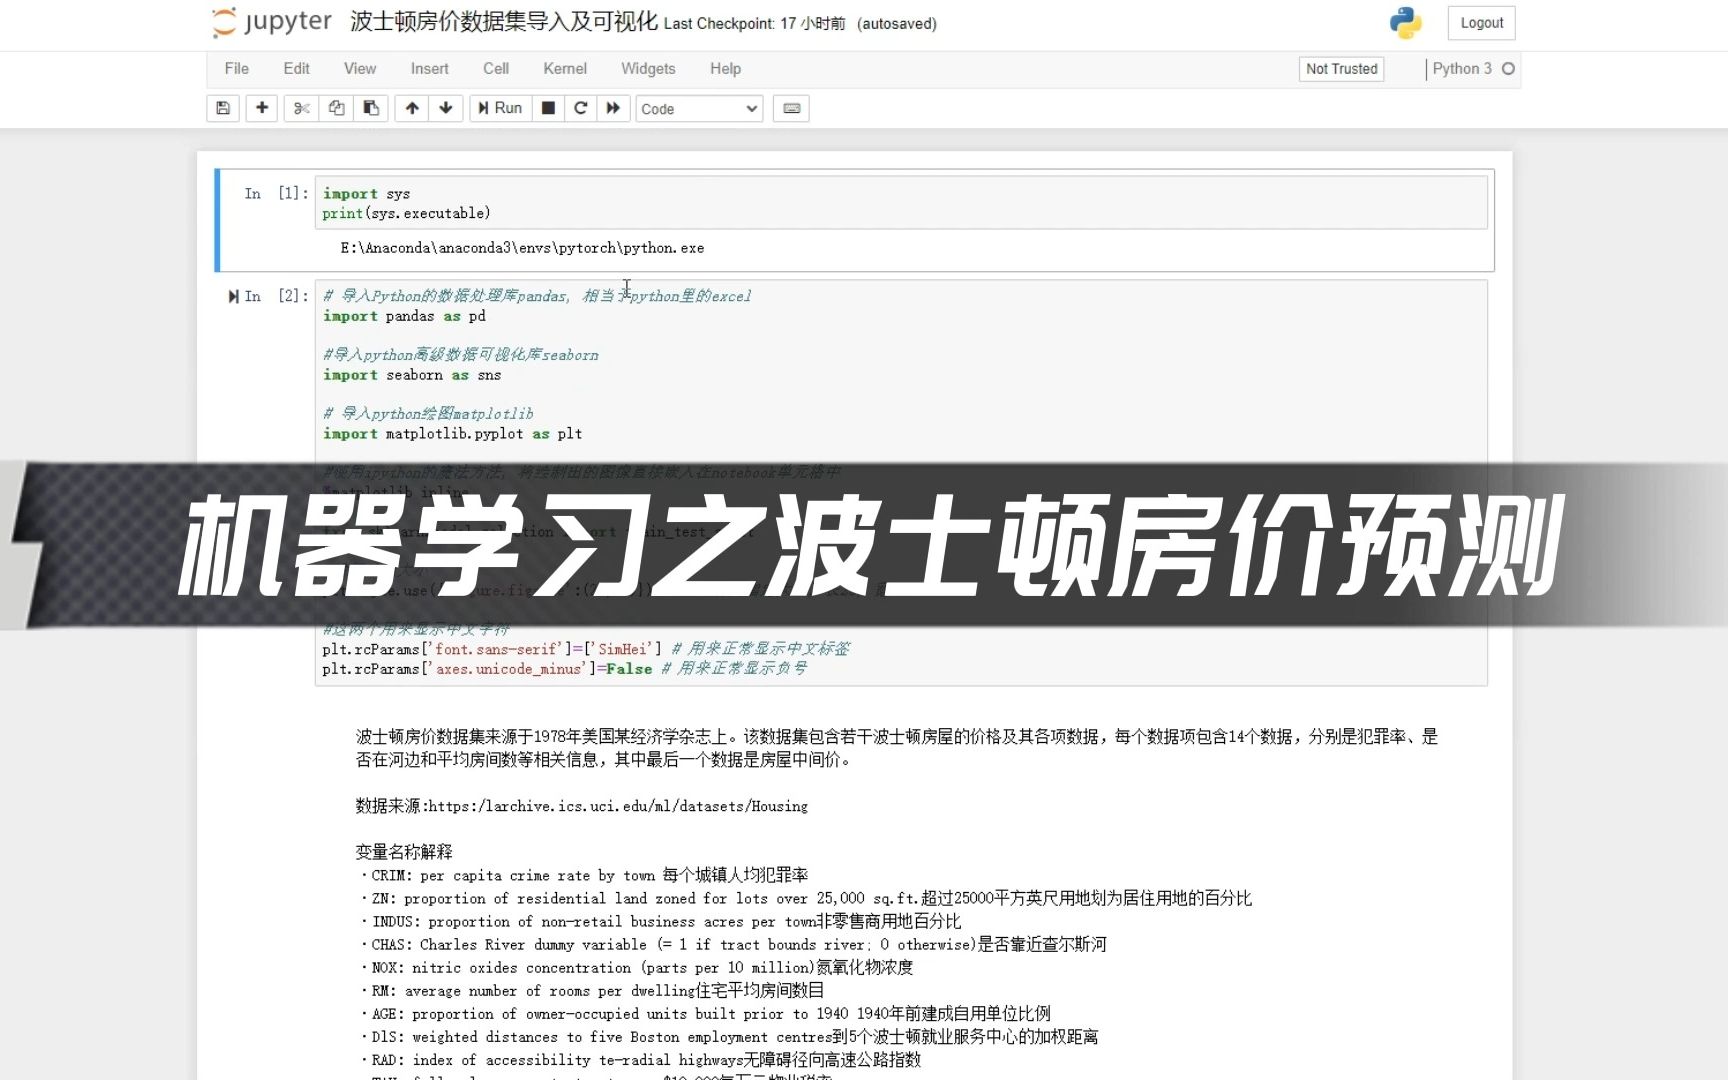Viewport: 1728px width, 1080px height.
Task: Click the import pandas as pd line
Action: tap(404, 316)
